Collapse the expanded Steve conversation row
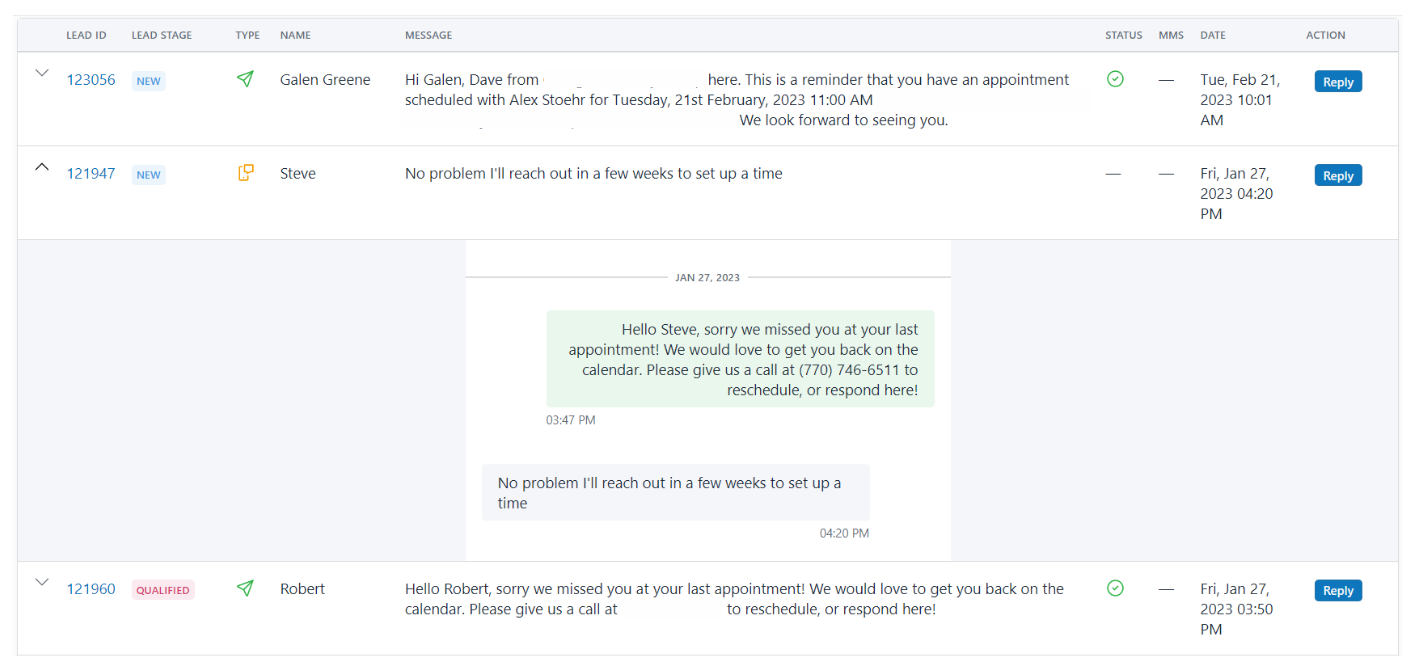 [x=42, y=167]
